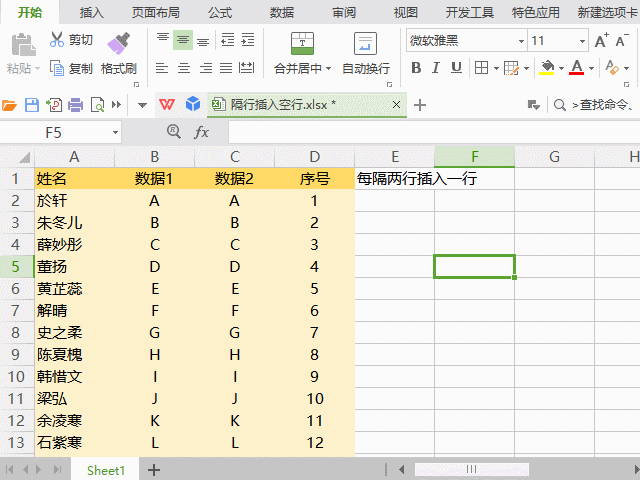Open a new document tab
Viewport: 640px width, 480px height.
tap(420, 105)
